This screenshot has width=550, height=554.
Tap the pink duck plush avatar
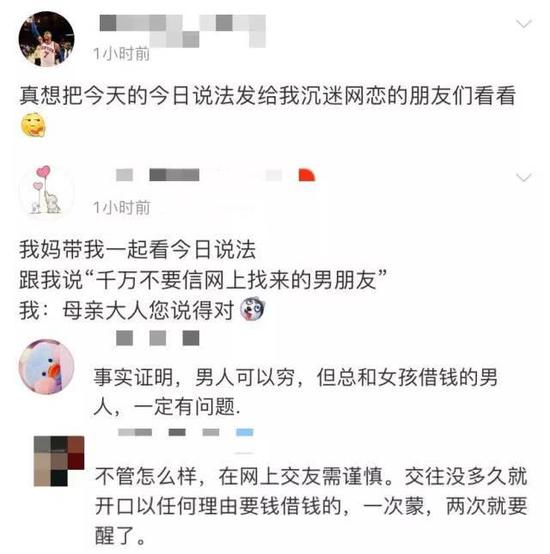pyautogui.click(x=46, y=367)
